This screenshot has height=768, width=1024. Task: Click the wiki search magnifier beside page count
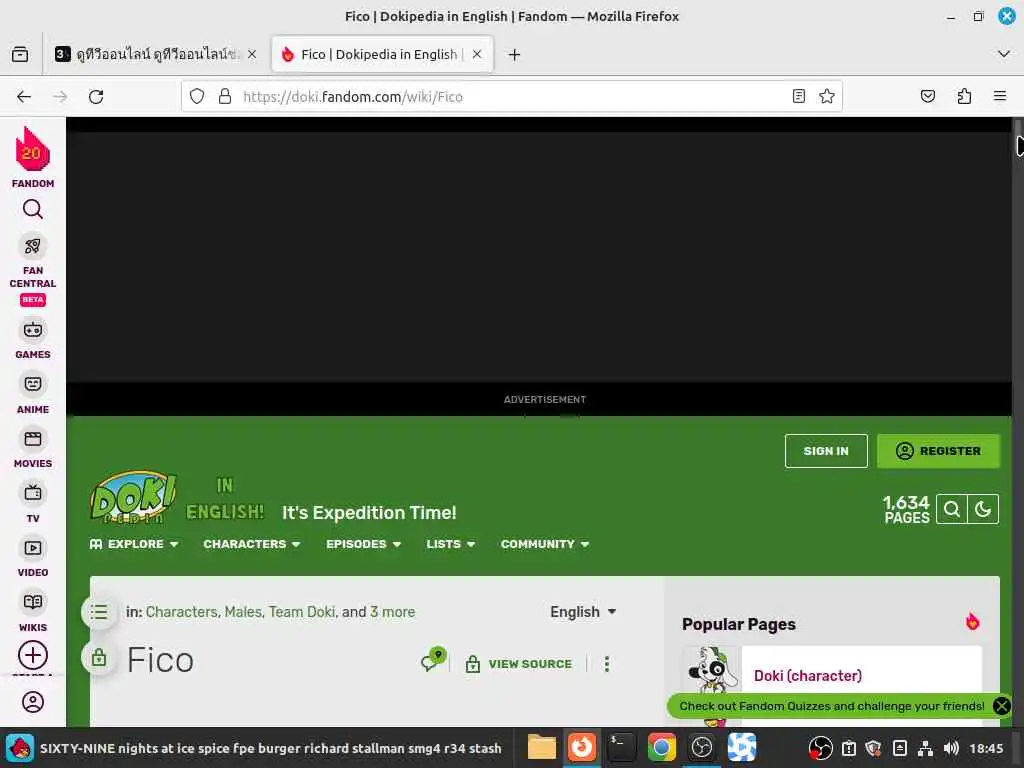tap(952, 509)
